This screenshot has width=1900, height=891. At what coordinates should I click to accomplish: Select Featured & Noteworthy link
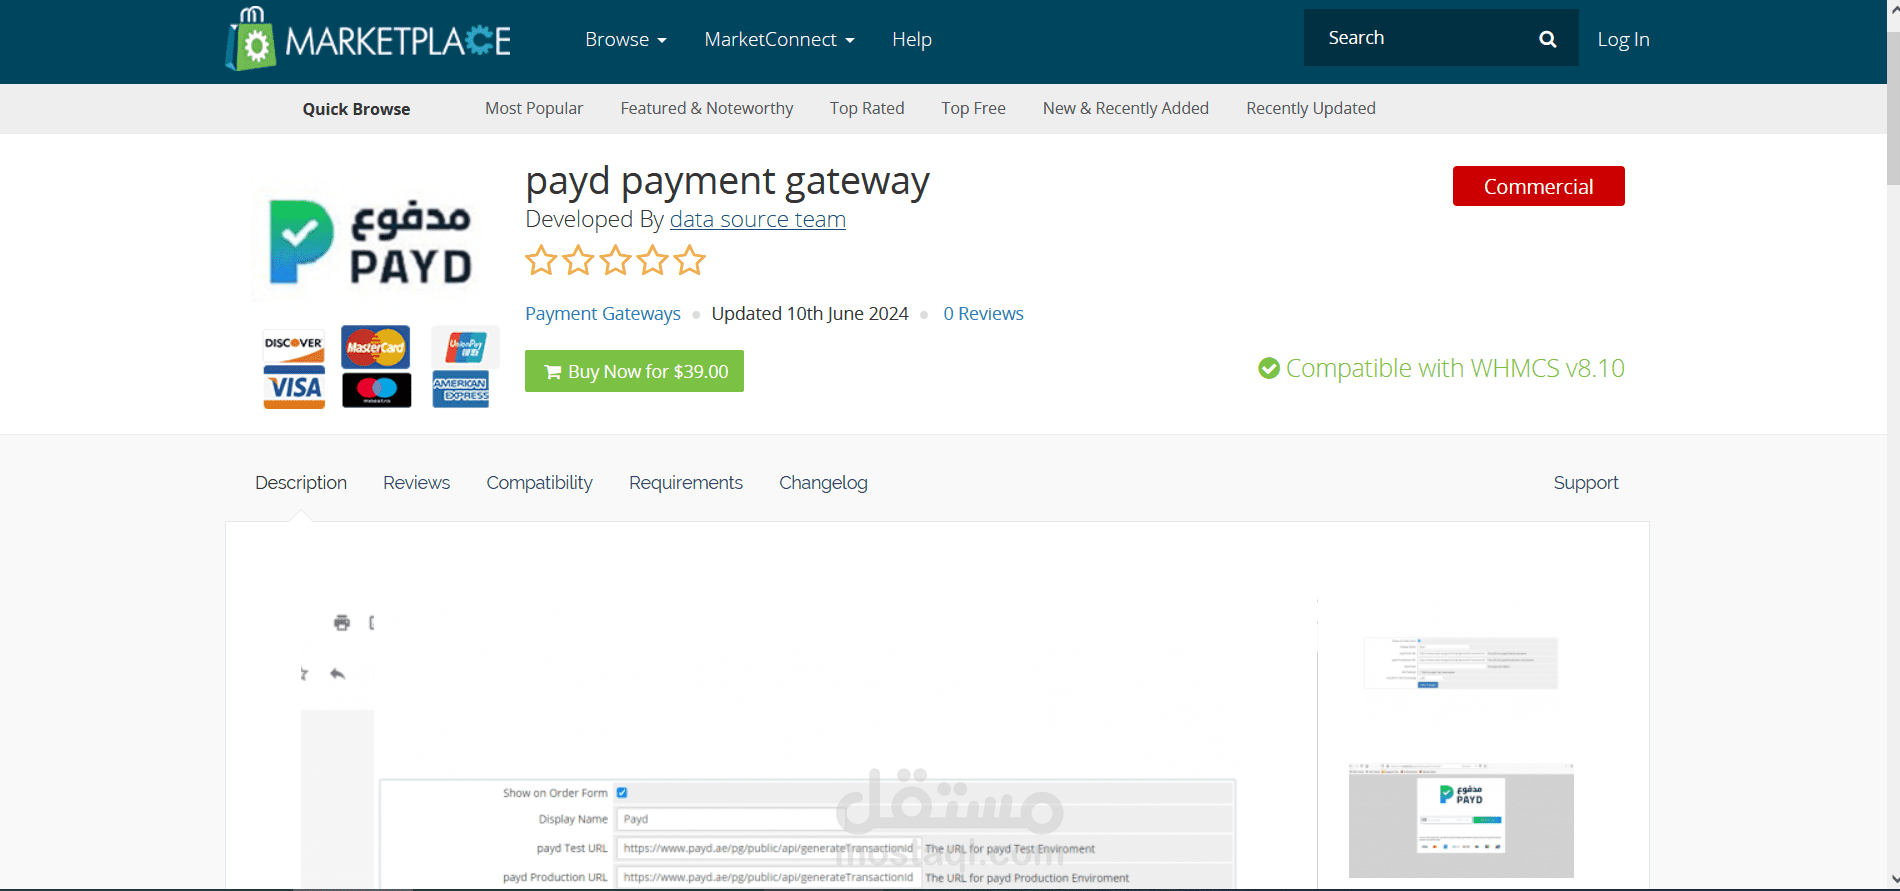pyautogui.click(x=707, y=108)
